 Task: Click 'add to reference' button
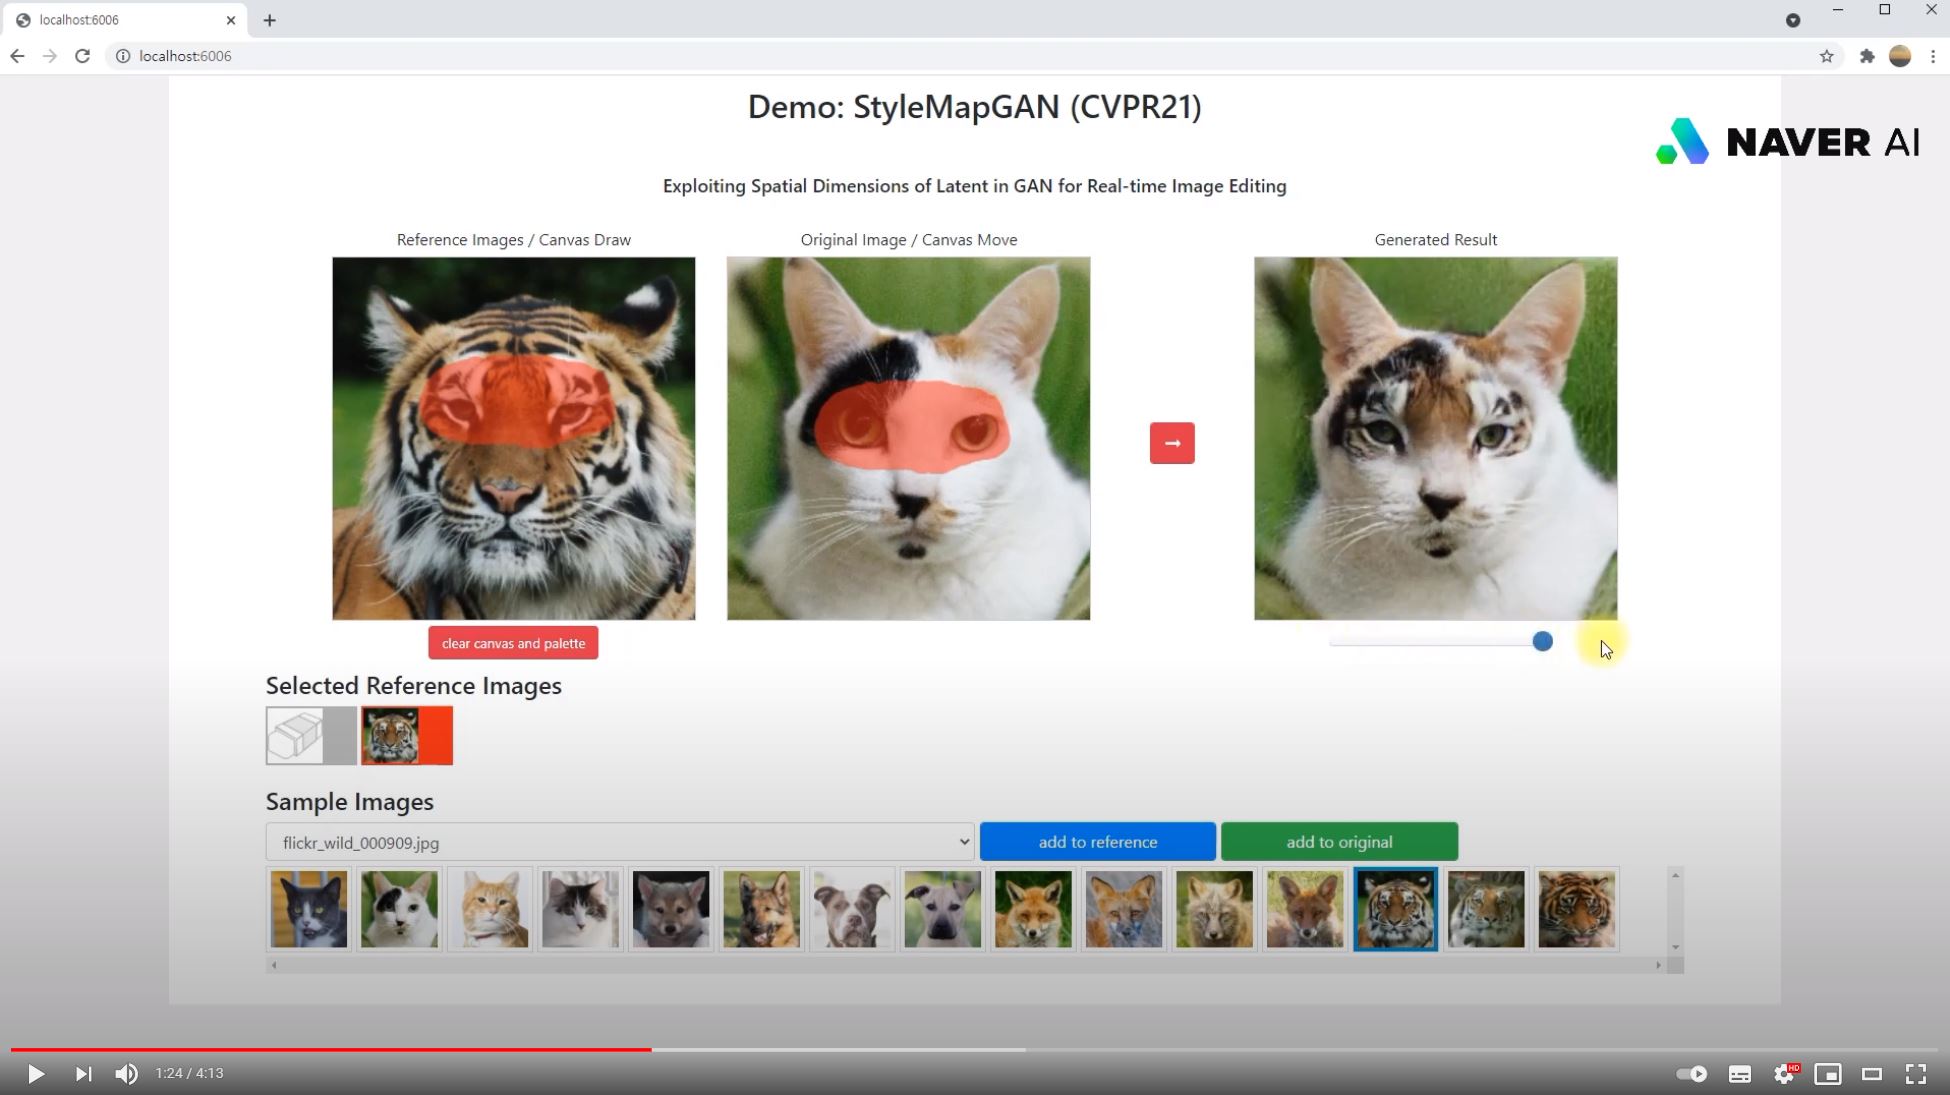[x=1097, y=842]
